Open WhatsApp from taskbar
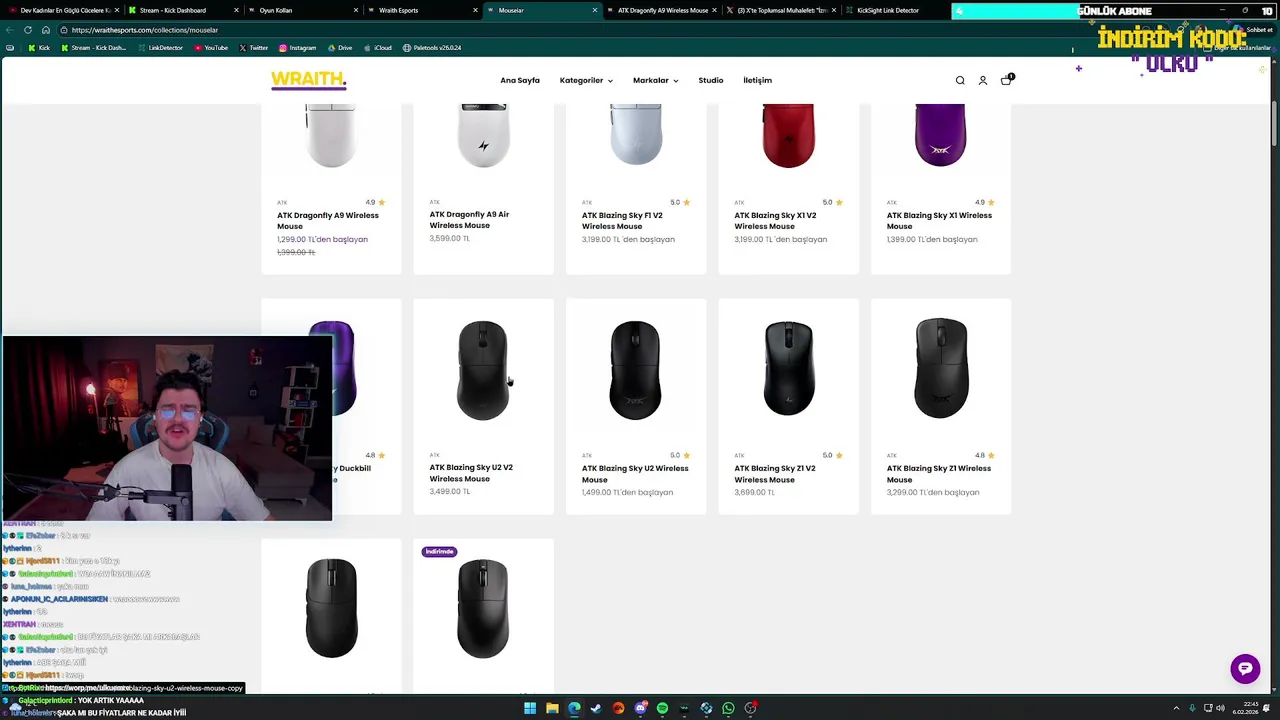 click(728, 708)
